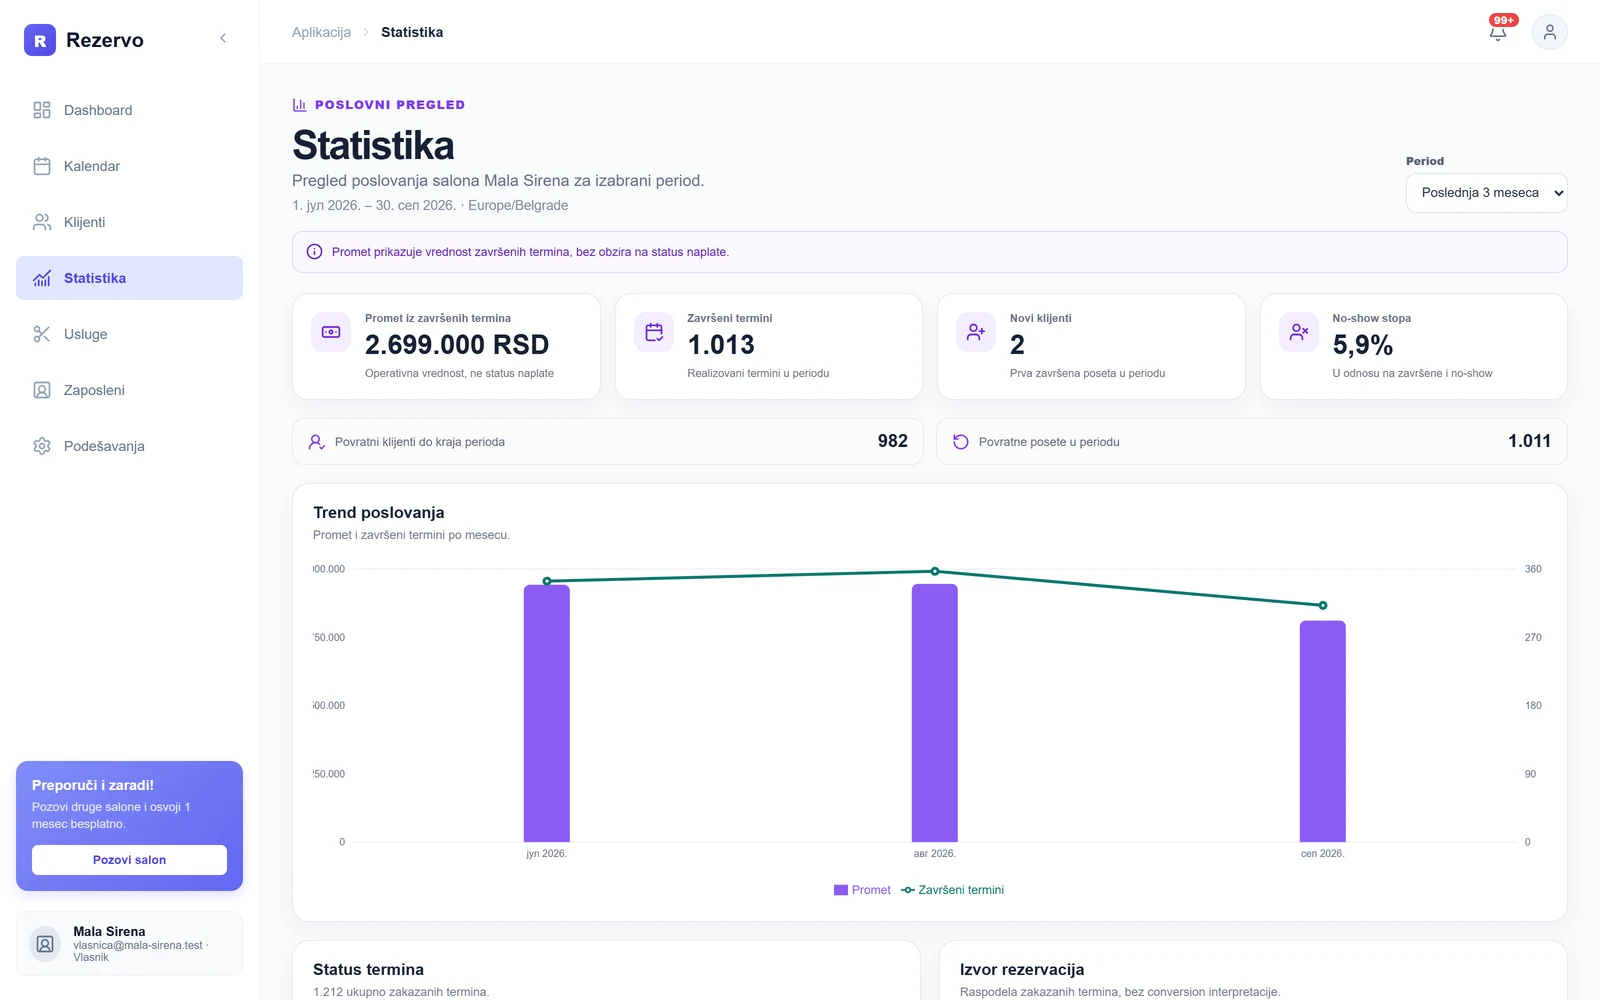
Task: Open notifications bell with 99+ badge
Action: [1498, 32]
